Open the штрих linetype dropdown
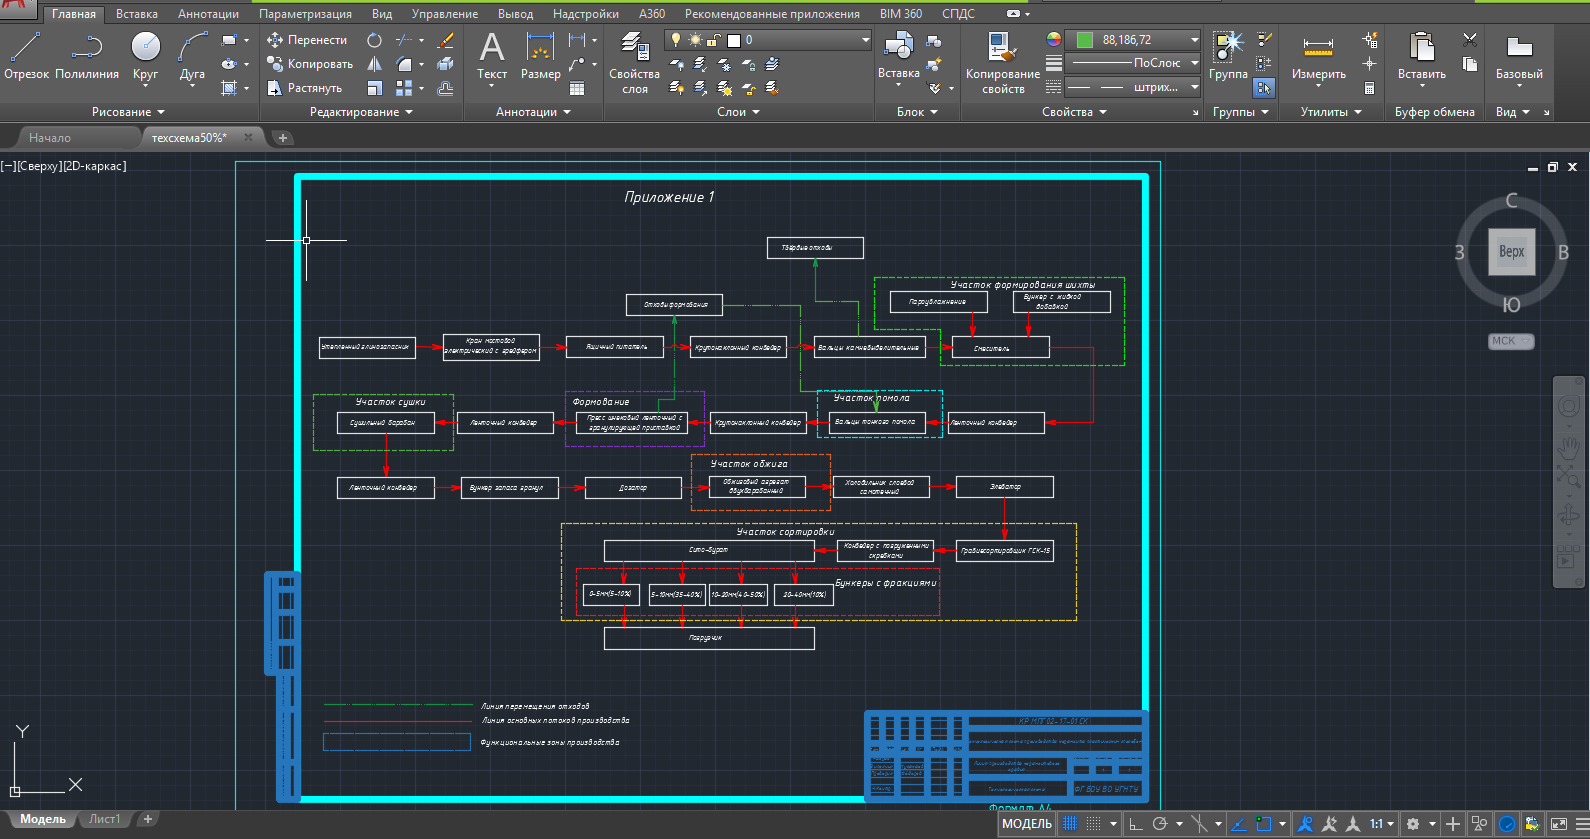Screen dimensions: 1590x839 (1132, 87)
